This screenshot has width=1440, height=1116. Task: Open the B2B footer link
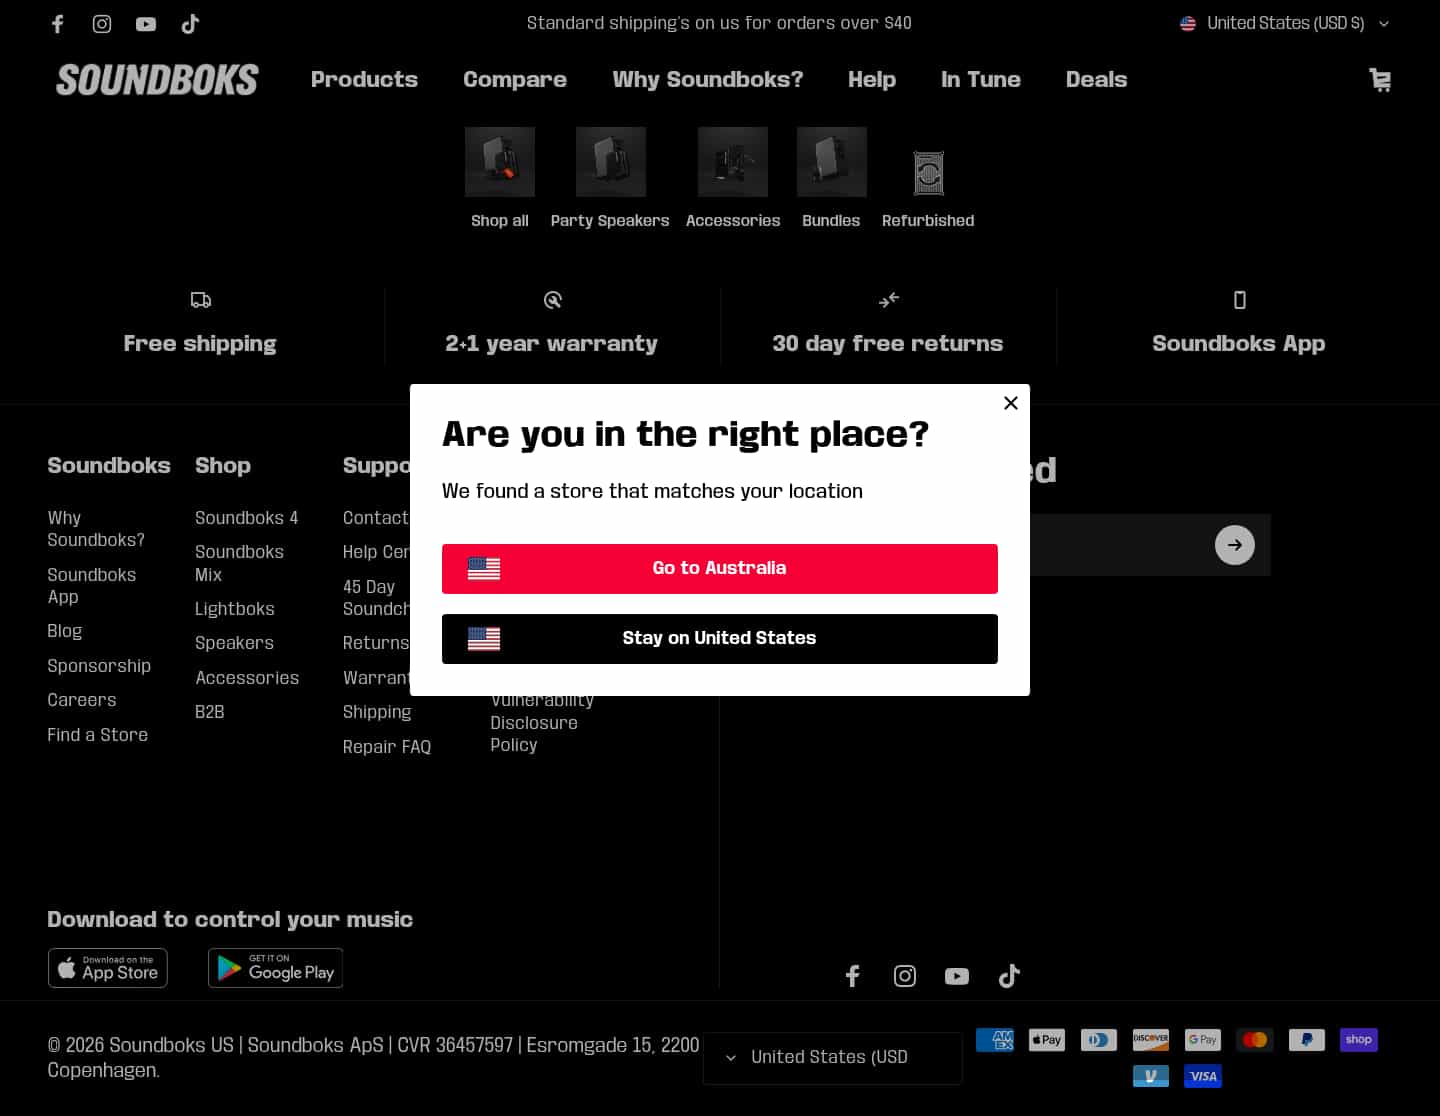point(210,712)
